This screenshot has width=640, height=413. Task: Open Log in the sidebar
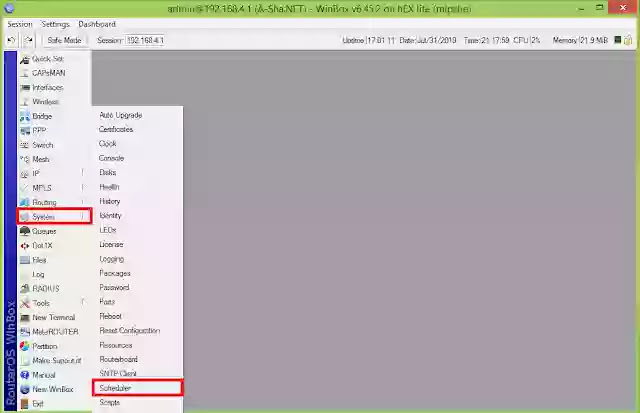(x=54, y=274)
